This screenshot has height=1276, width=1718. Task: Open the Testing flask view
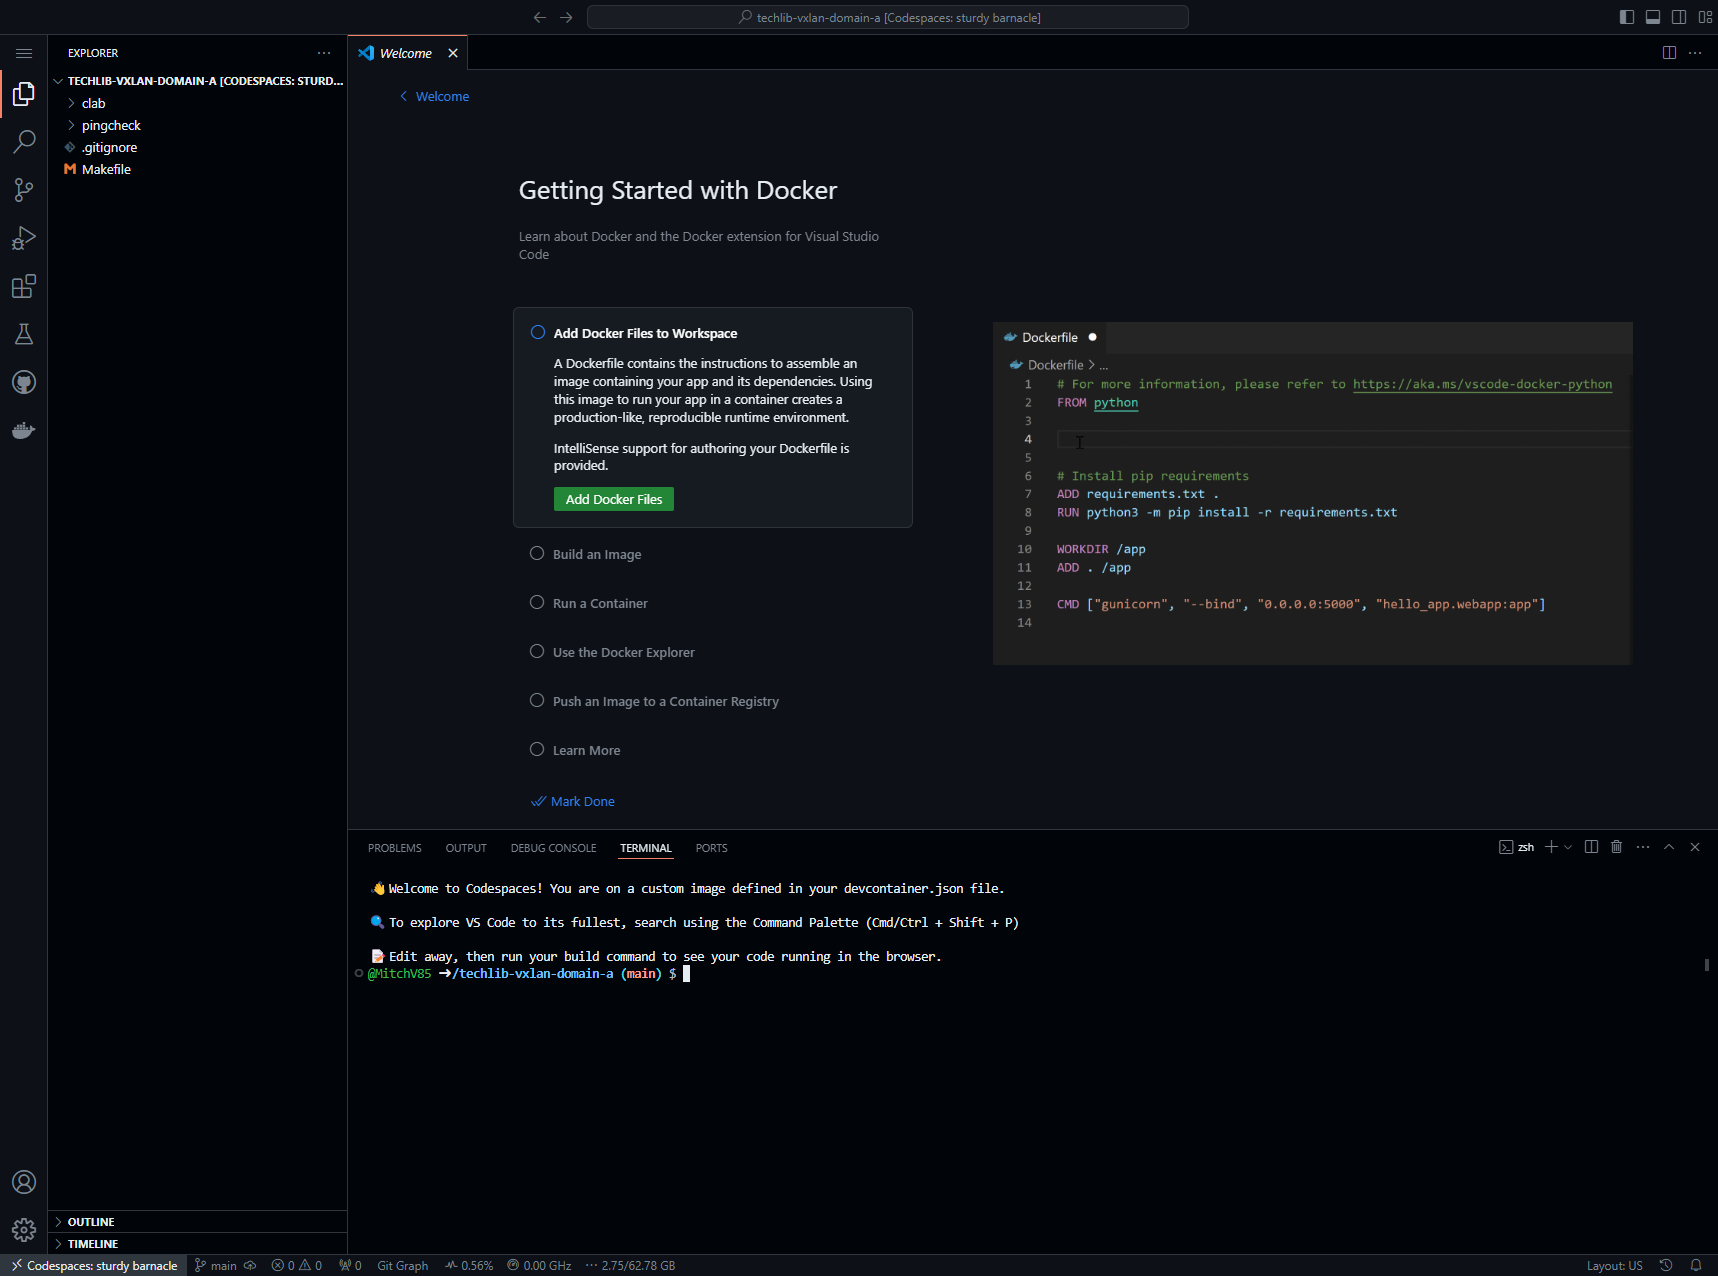[24, 334]
